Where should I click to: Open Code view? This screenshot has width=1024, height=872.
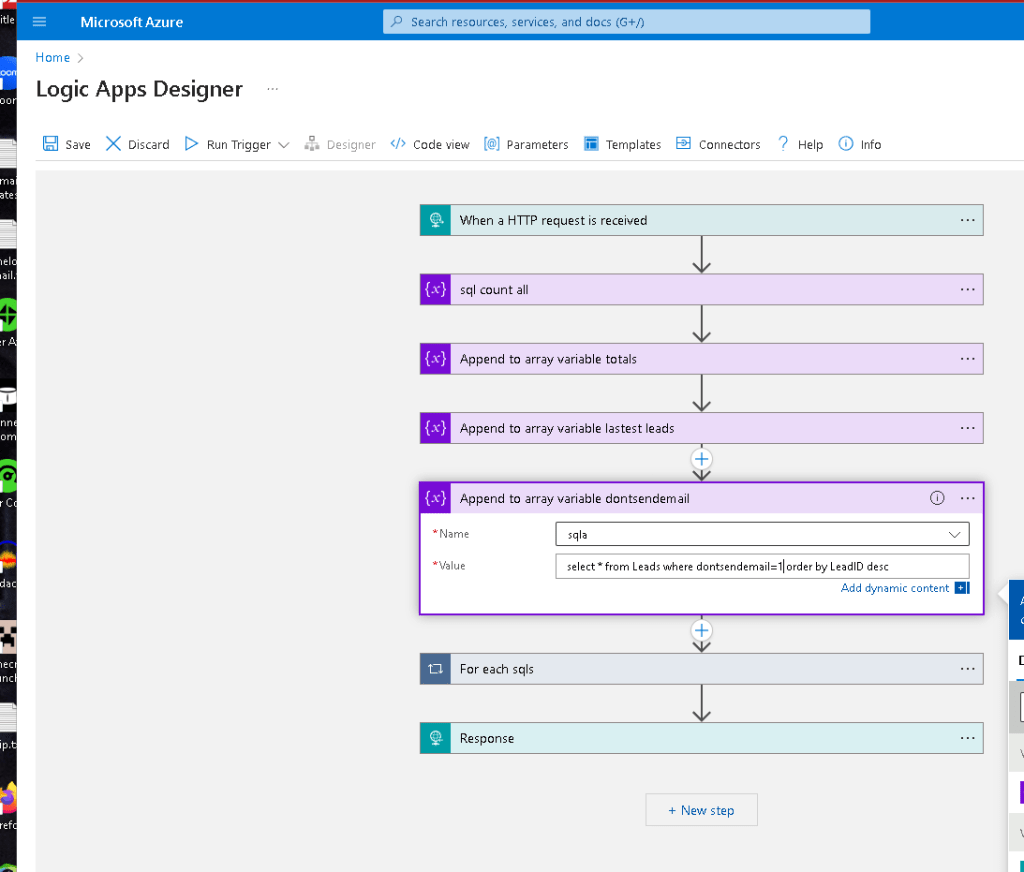[x=430, y=144]
